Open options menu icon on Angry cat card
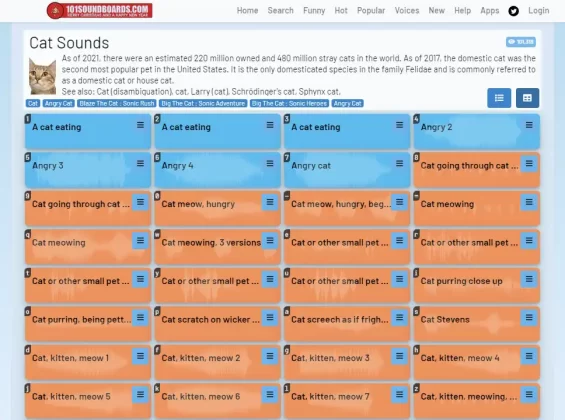The width and height of the screenshot is (565, 420). coord(400,164)
